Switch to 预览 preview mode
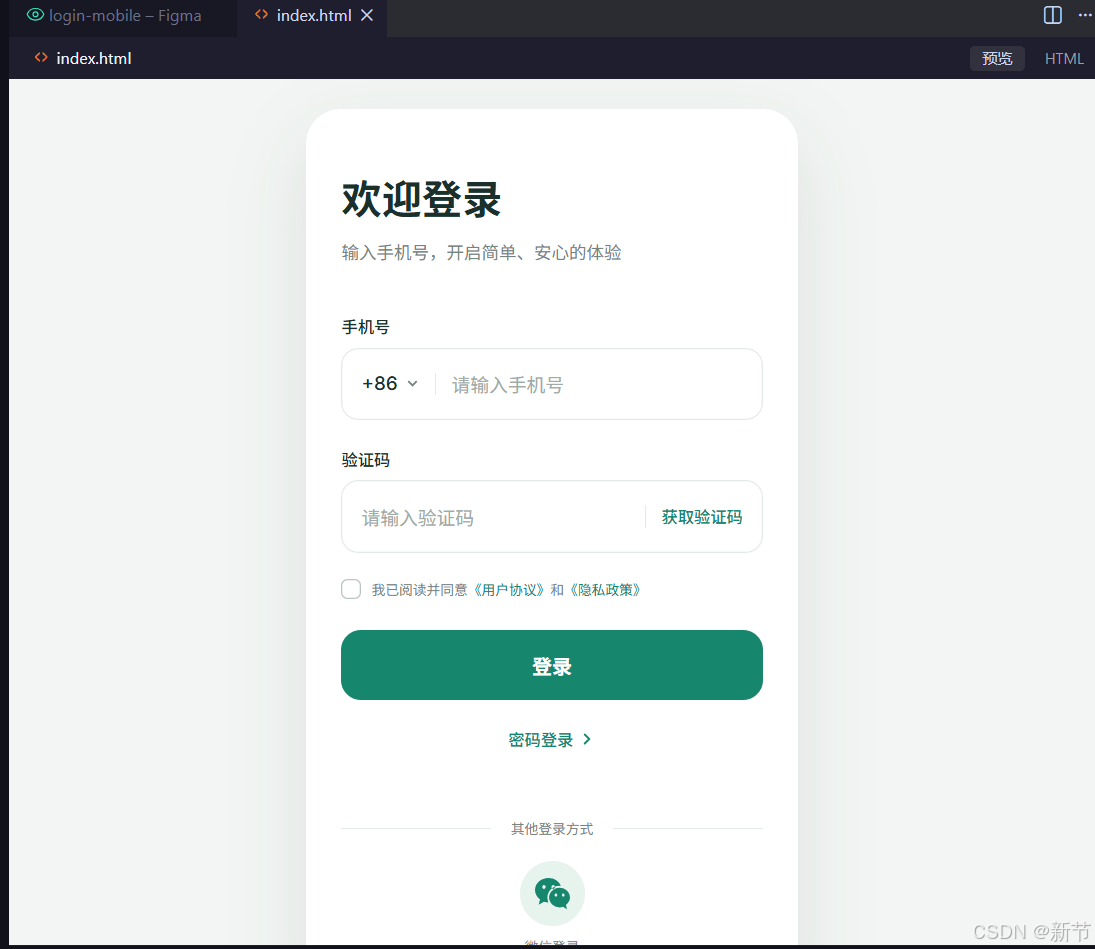 point(997,59)
